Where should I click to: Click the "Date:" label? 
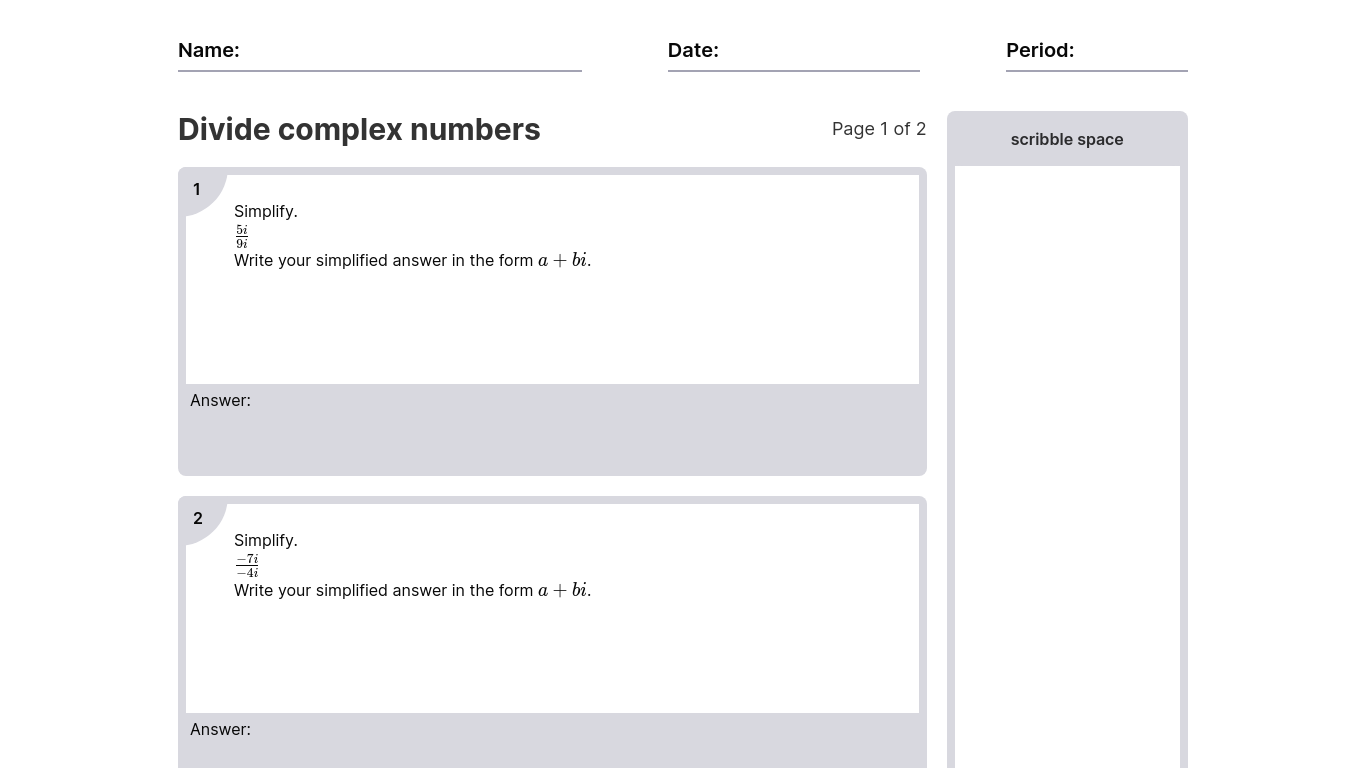point(693,50)
